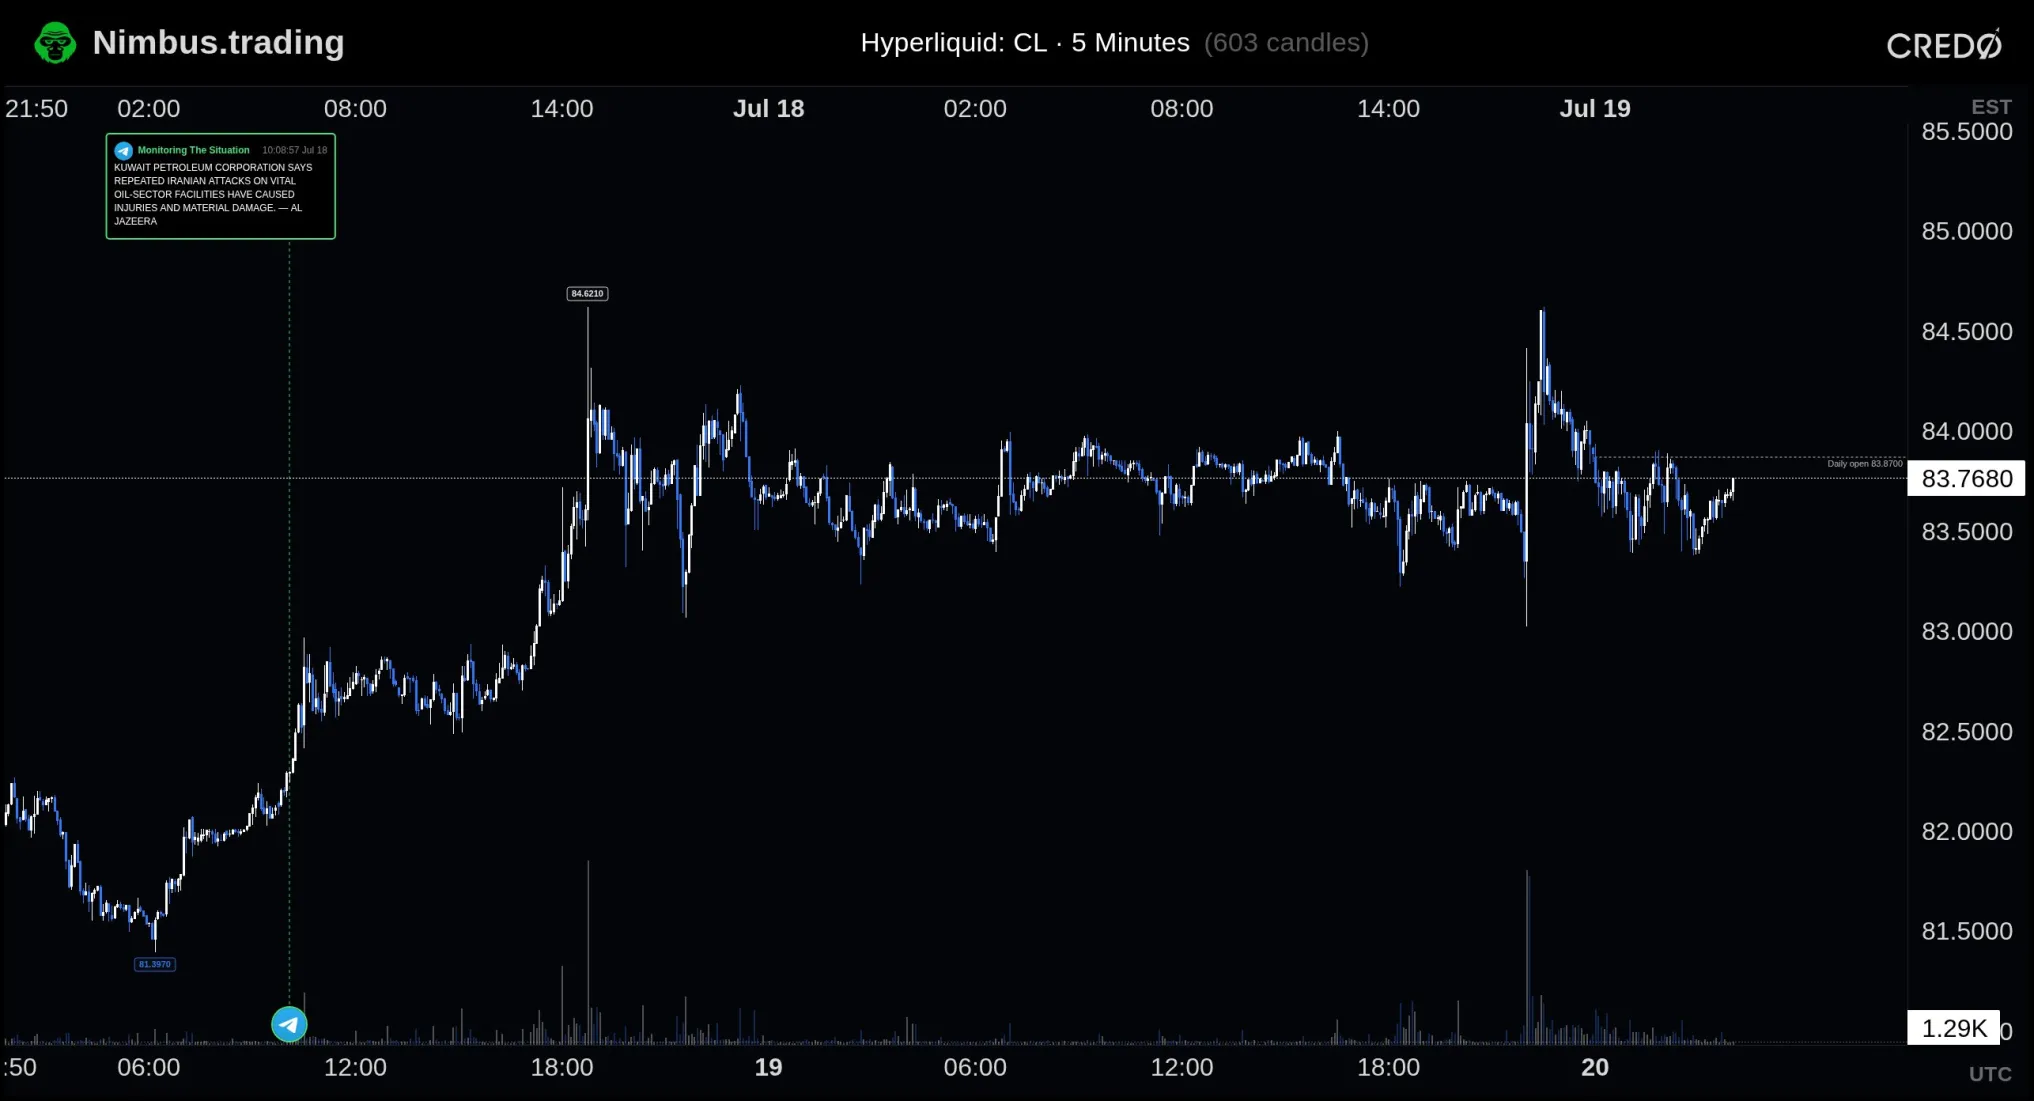Select the EST timezone label

(1991, 106)
